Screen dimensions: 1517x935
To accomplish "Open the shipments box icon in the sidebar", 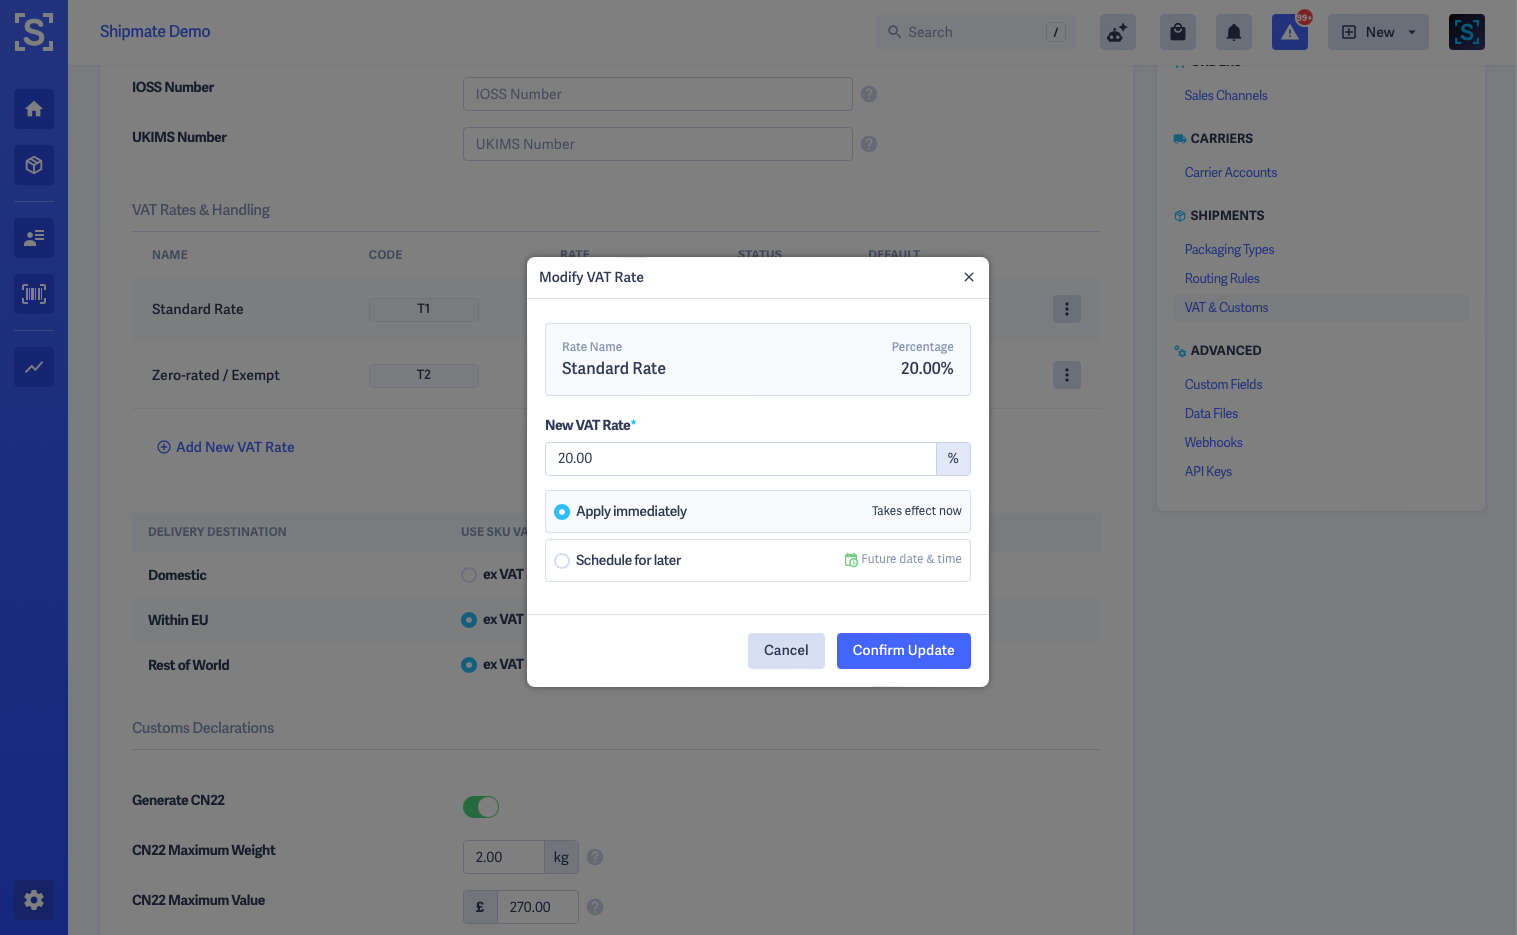I will 34,165.
